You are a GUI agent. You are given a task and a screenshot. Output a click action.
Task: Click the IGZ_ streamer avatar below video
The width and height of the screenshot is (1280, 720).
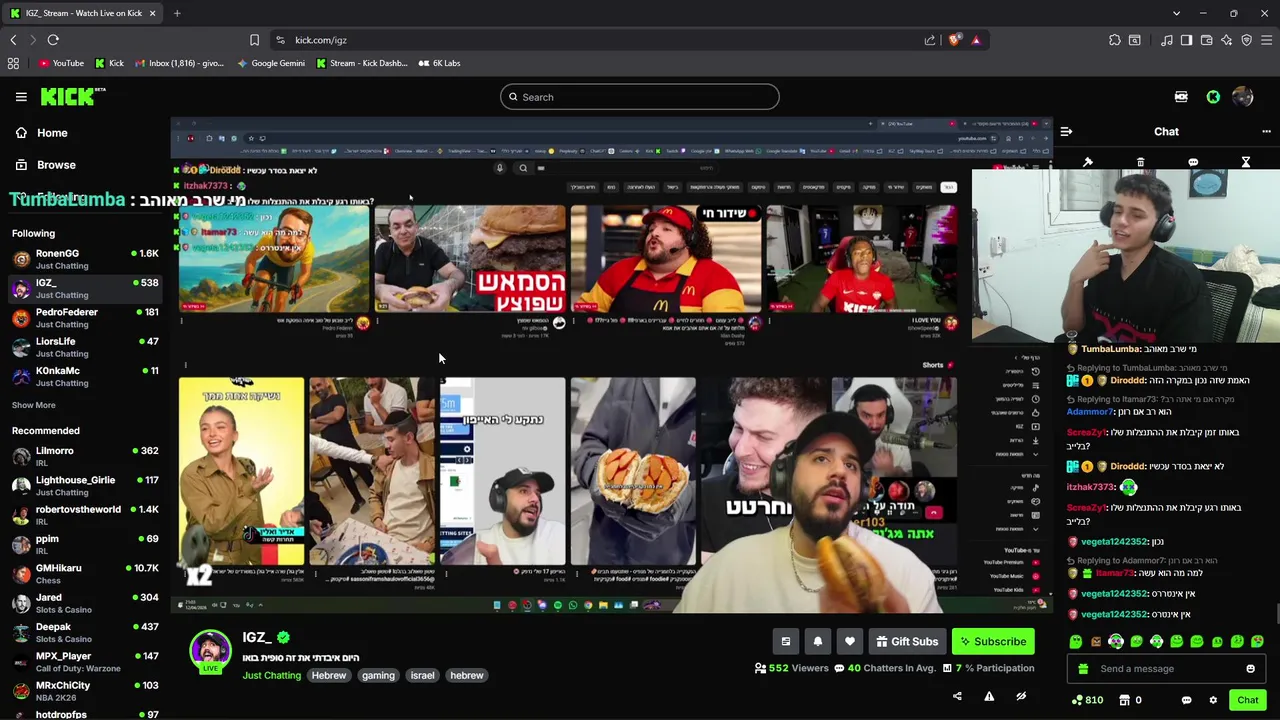(210, 652)
